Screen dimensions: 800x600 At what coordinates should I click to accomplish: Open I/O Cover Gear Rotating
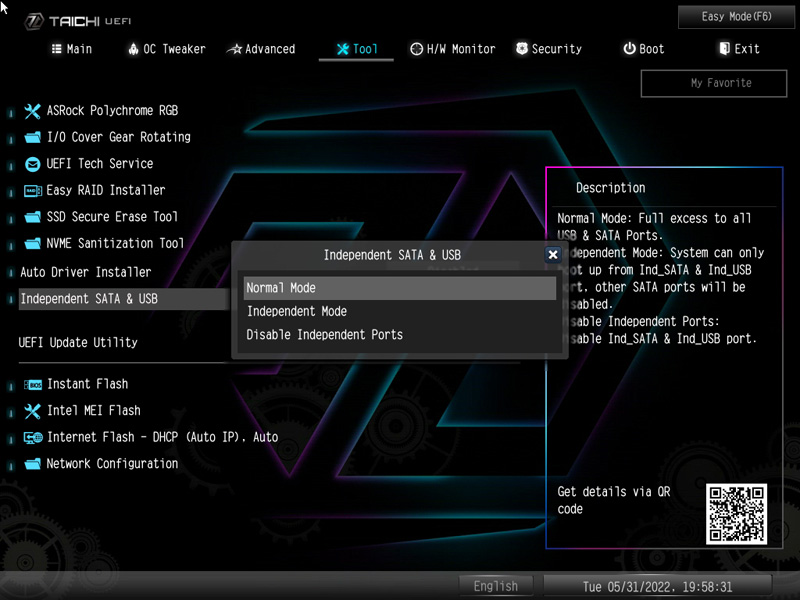tap(118, 137)
